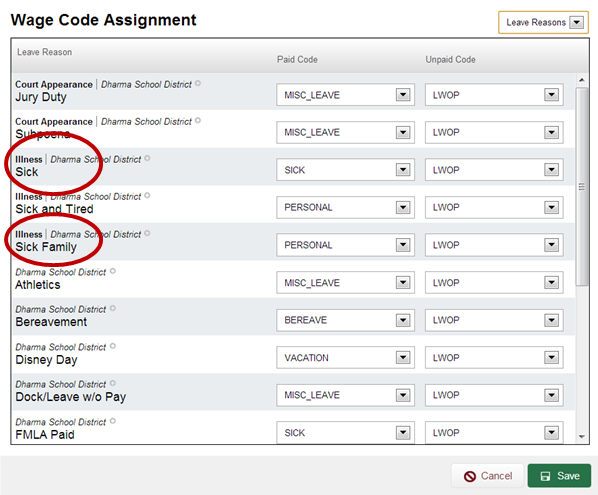Open Unpaid Code dropdown for Sick Family
598x495 pixels.
494,245
